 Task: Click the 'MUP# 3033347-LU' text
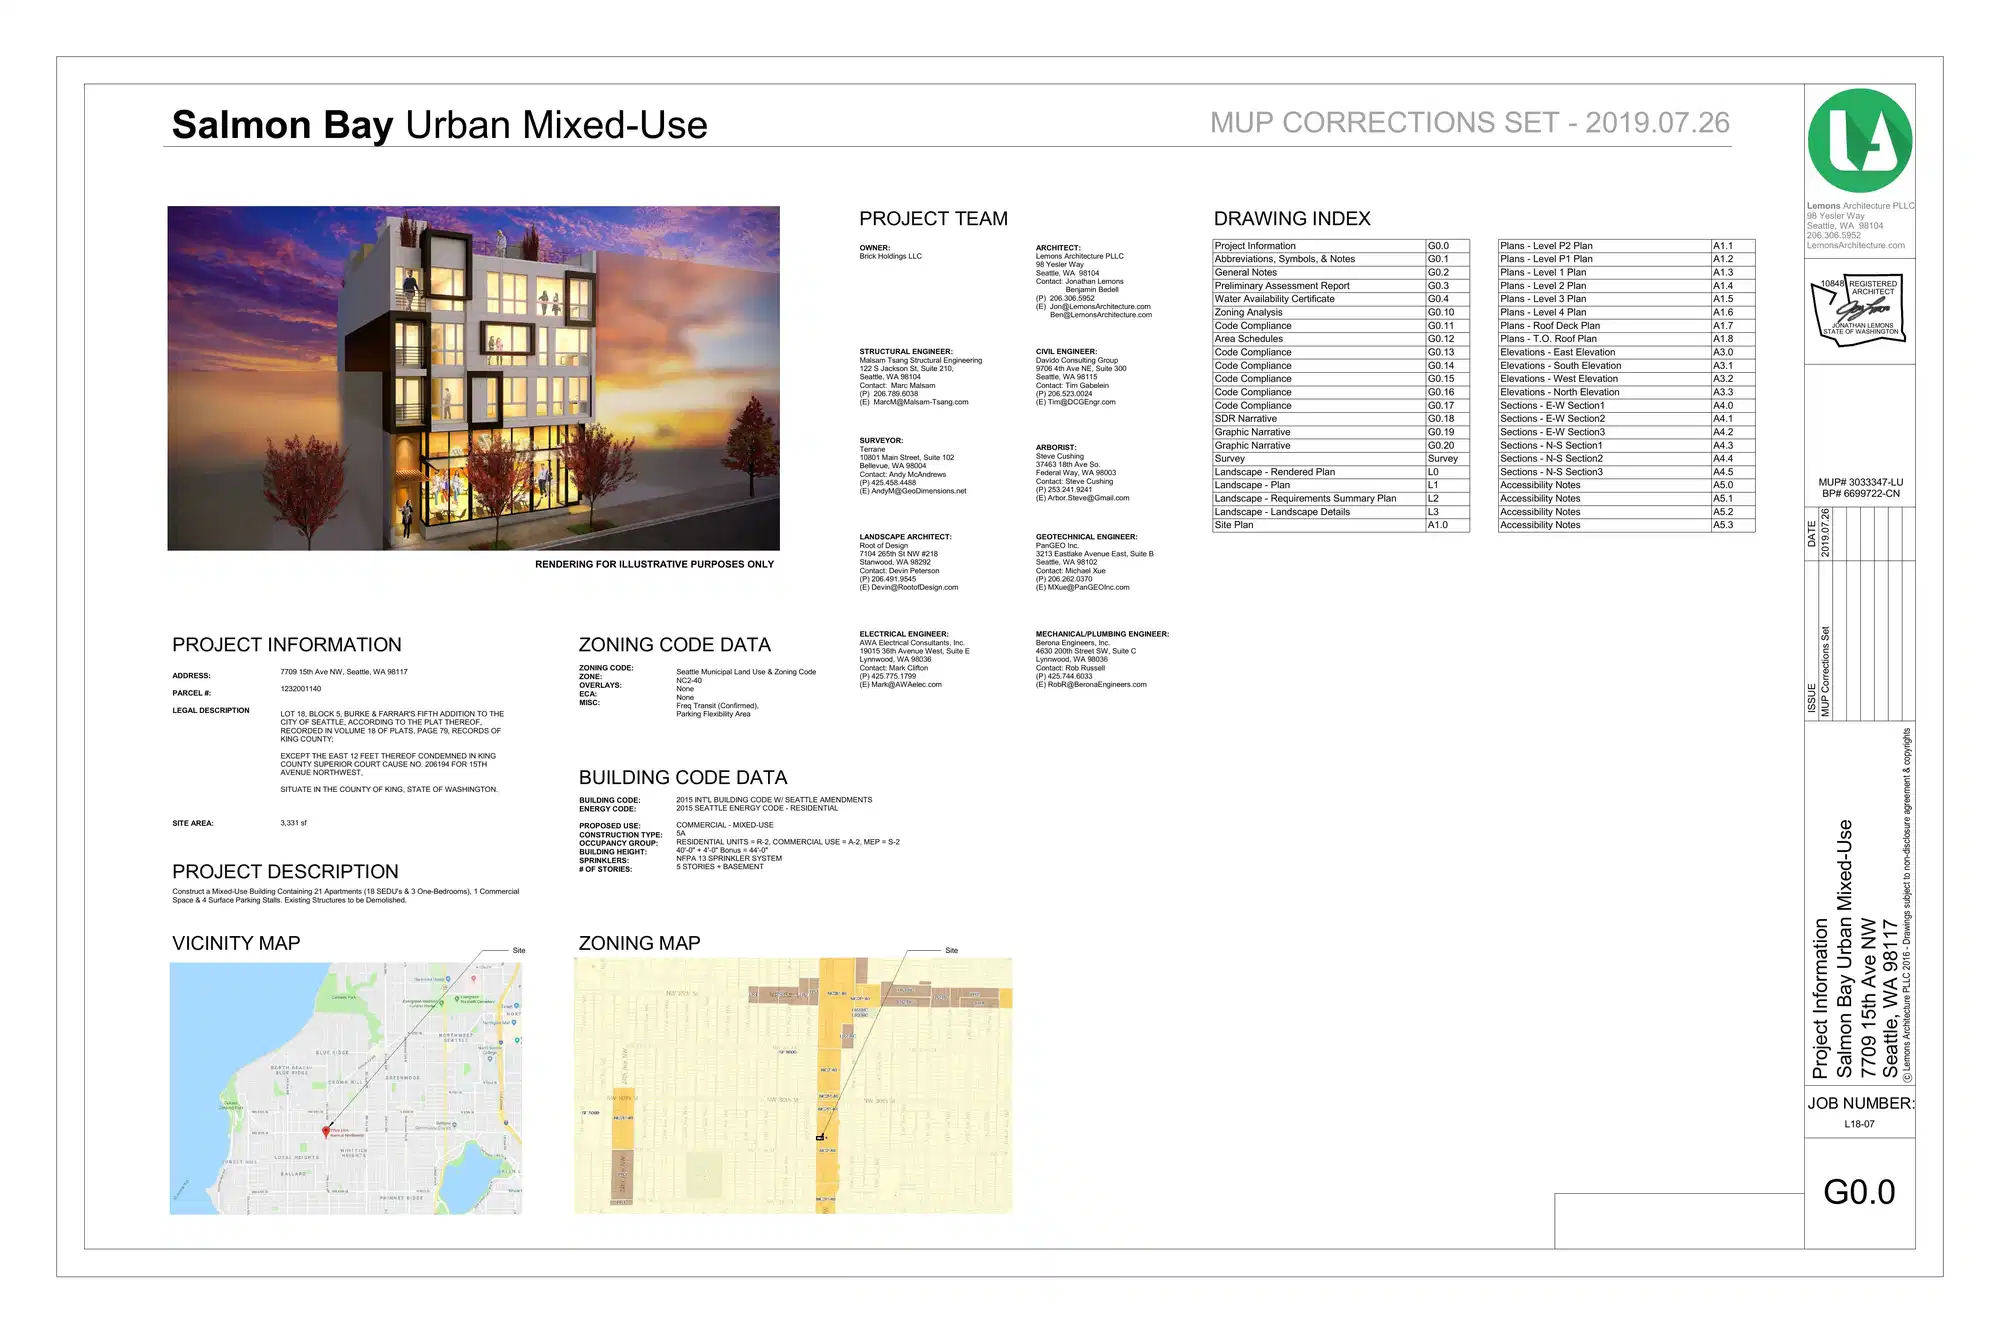click(1861, 482)
